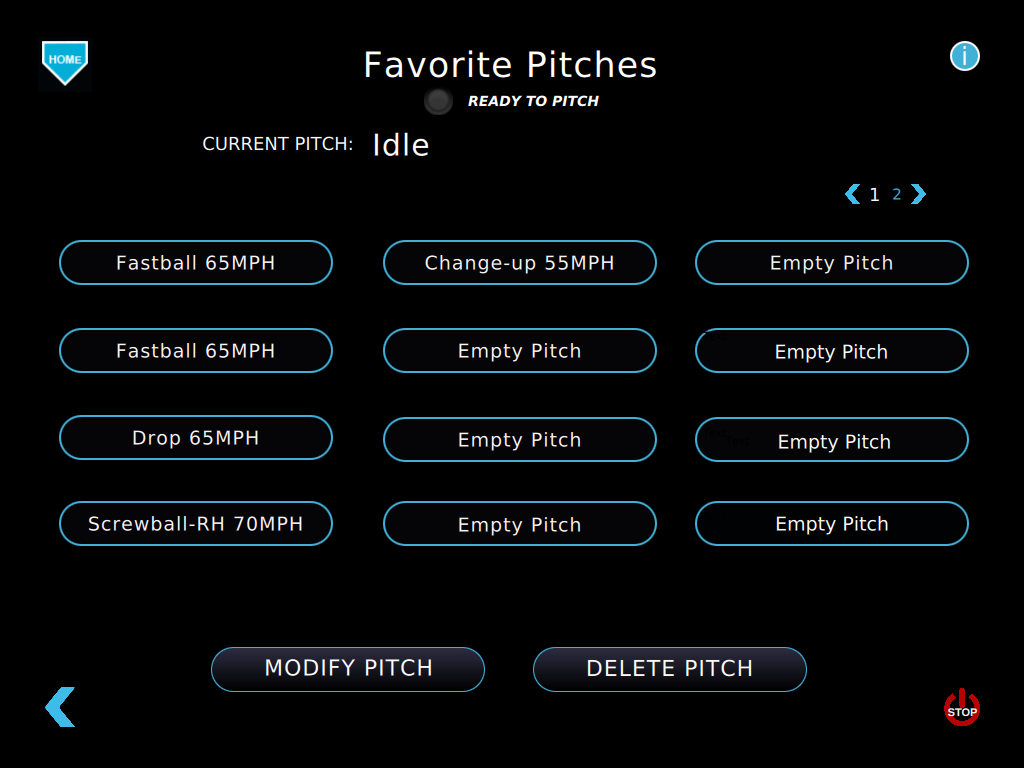Choose the Drop 65MPH pitch
The height and width of the screenshot is (768, 1024).
point(195,438)
